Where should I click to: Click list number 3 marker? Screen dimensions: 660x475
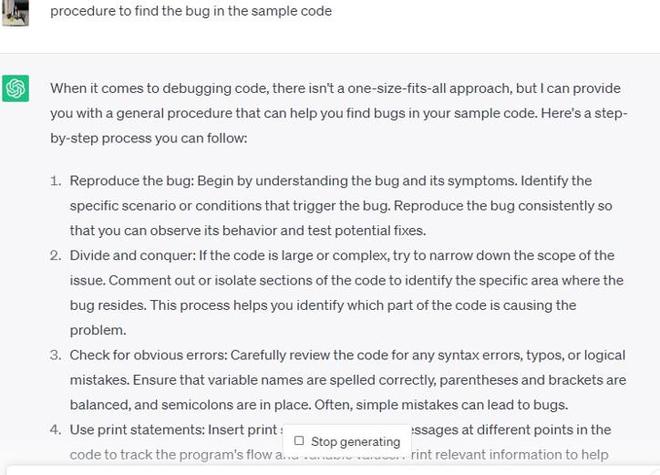(56, 355)
